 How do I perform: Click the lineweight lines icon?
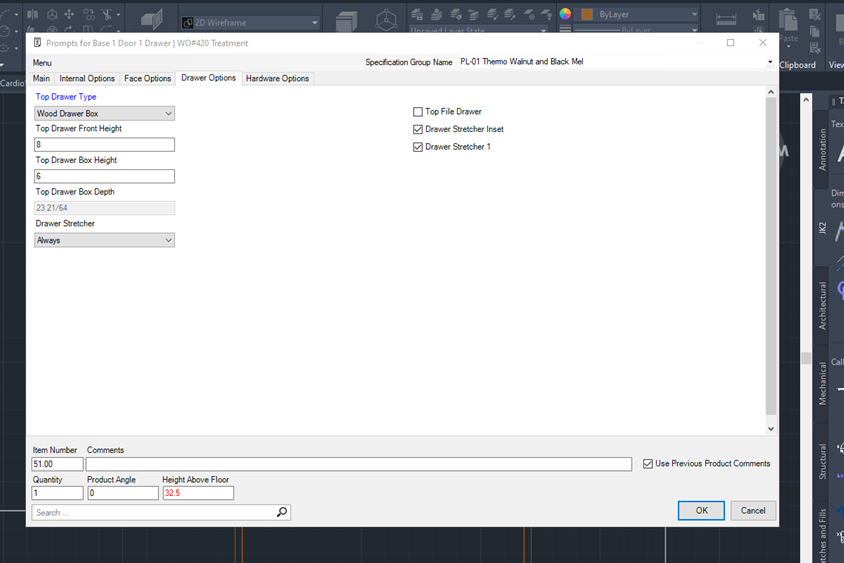[565, 28]
